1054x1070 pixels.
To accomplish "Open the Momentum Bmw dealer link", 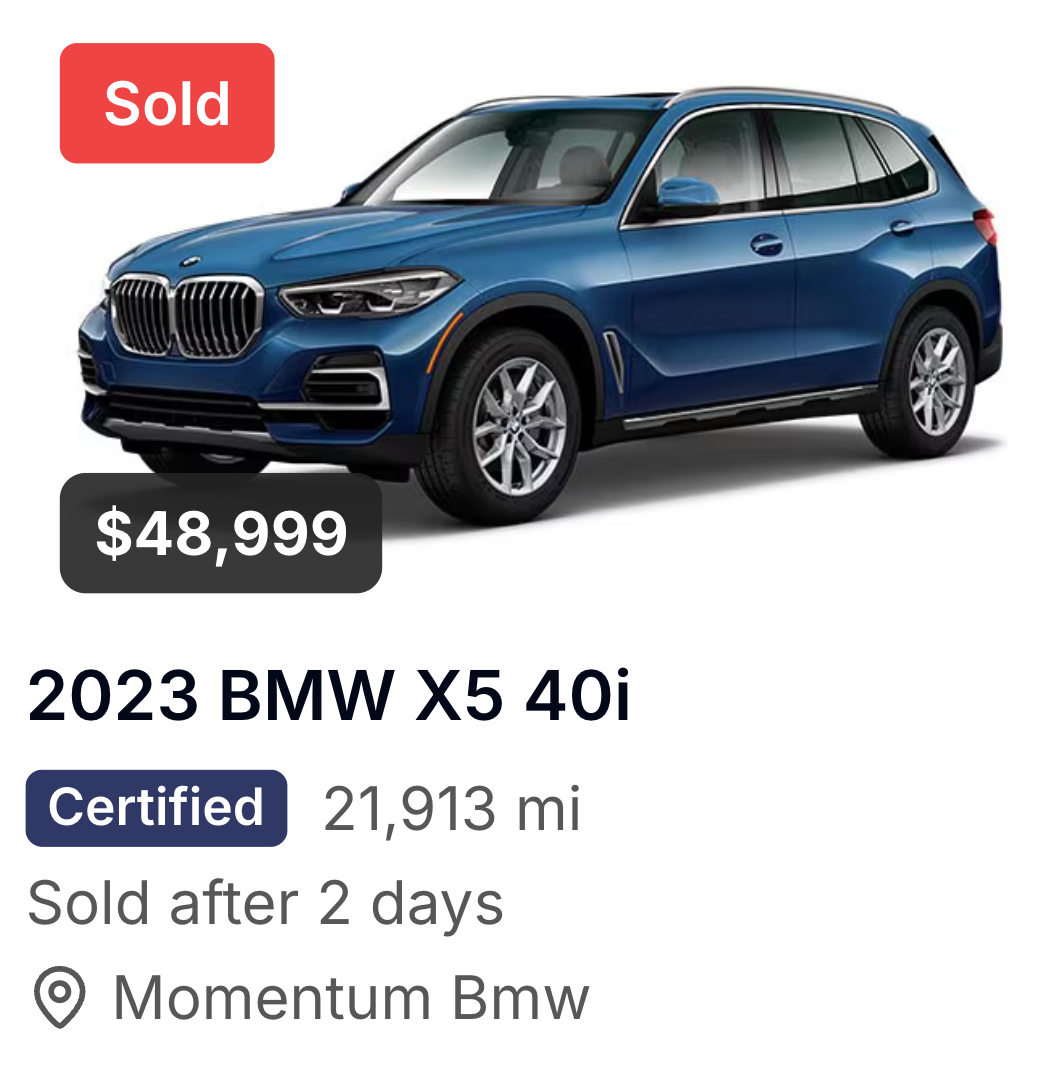I will coord(351,998).
